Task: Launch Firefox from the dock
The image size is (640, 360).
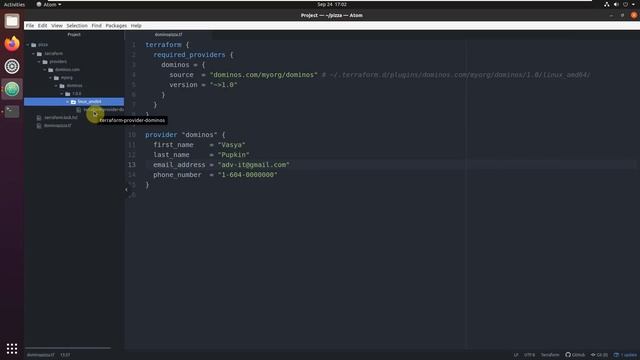Action: pos(12,43)
